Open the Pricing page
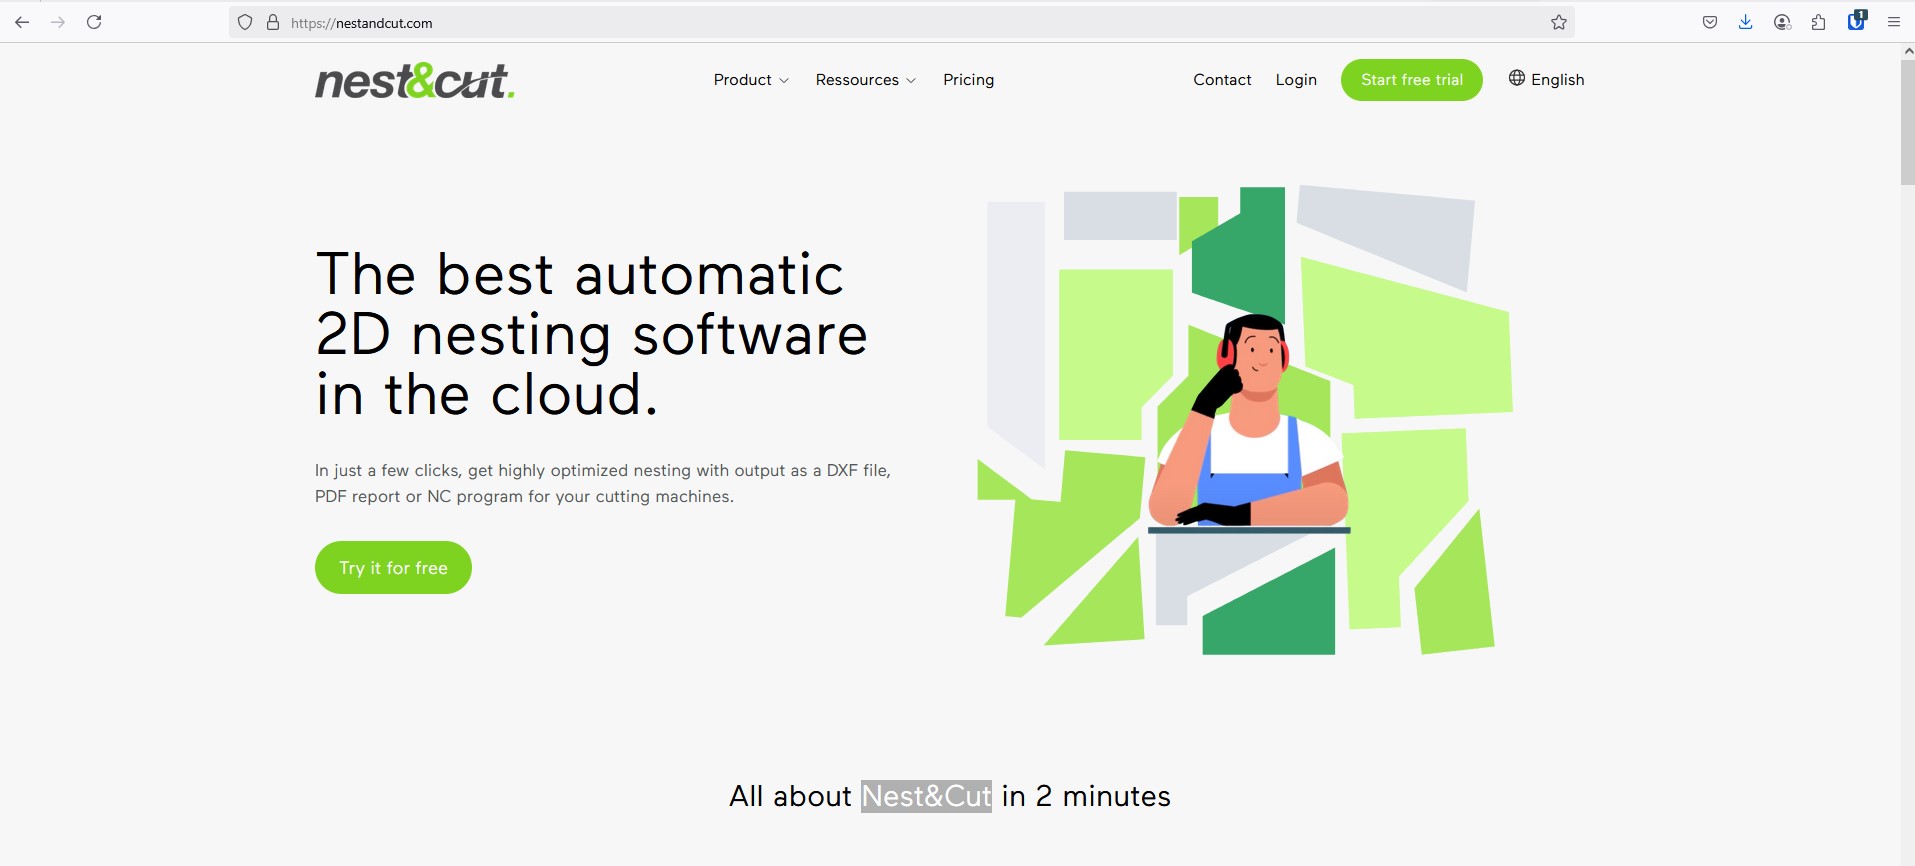Image resolution: width=1915 pixels, height=866 pixels. (969, 80)
